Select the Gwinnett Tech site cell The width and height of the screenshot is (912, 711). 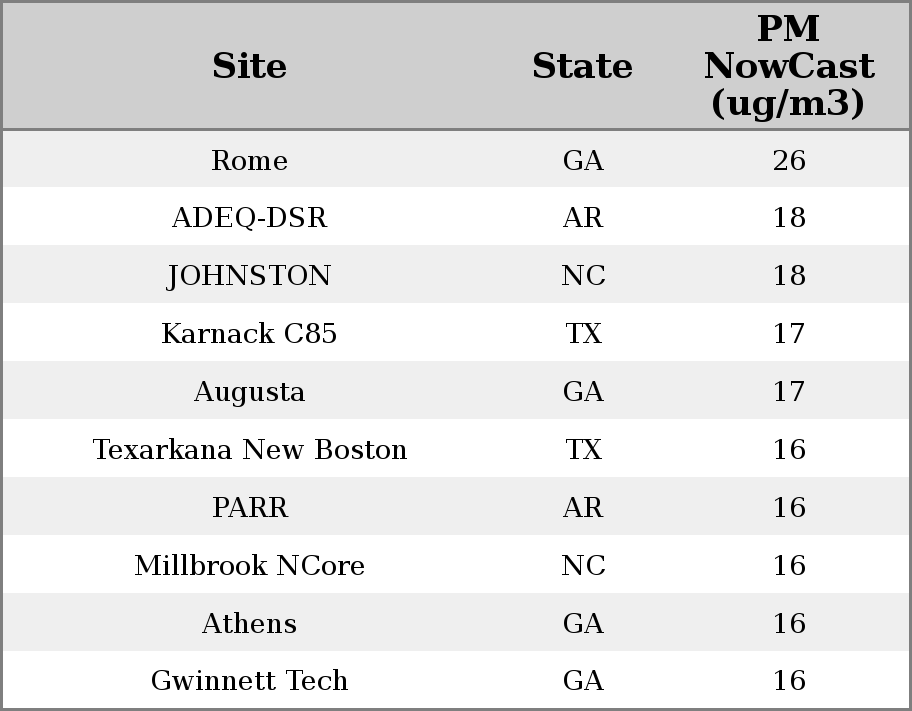pos(249,681)
